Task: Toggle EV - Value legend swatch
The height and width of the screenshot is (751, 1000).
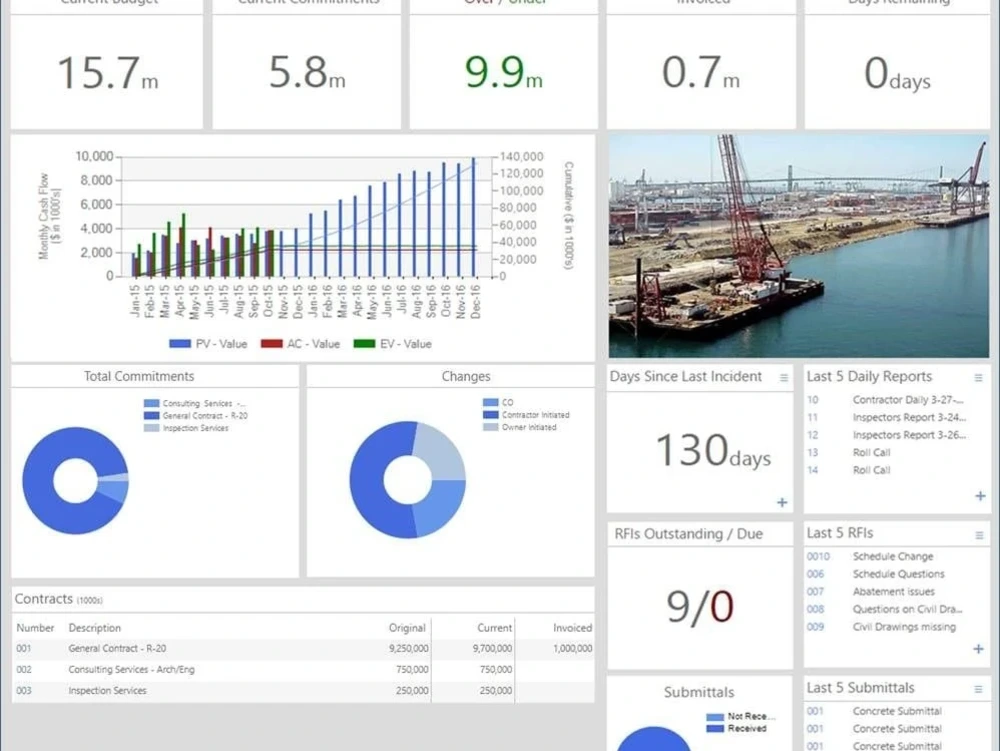Action: click(x=364, y=344)
